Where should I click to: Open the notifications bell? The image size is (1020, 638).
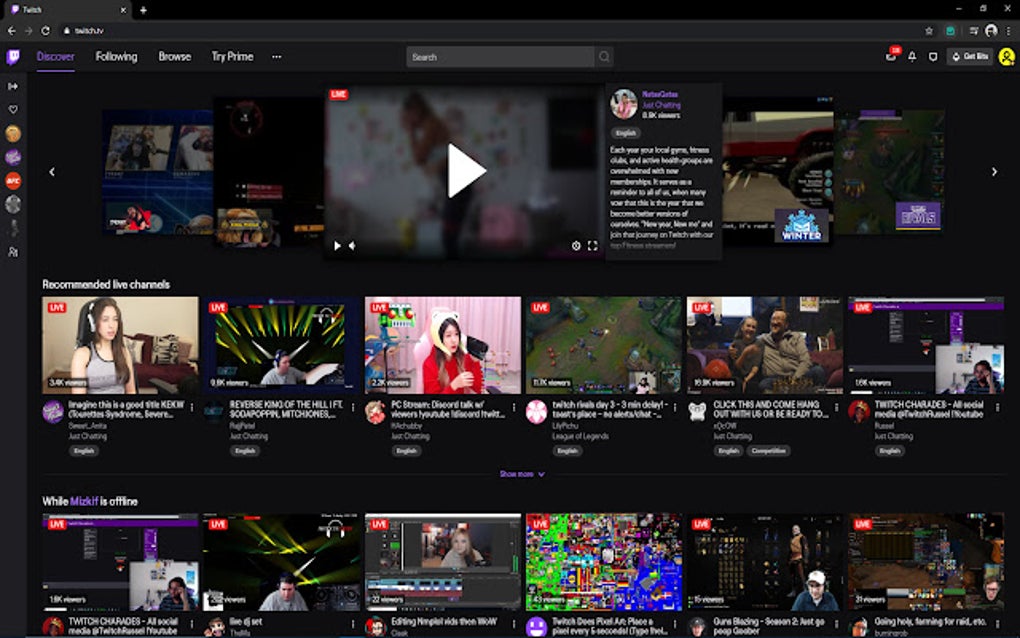[911, 57]
